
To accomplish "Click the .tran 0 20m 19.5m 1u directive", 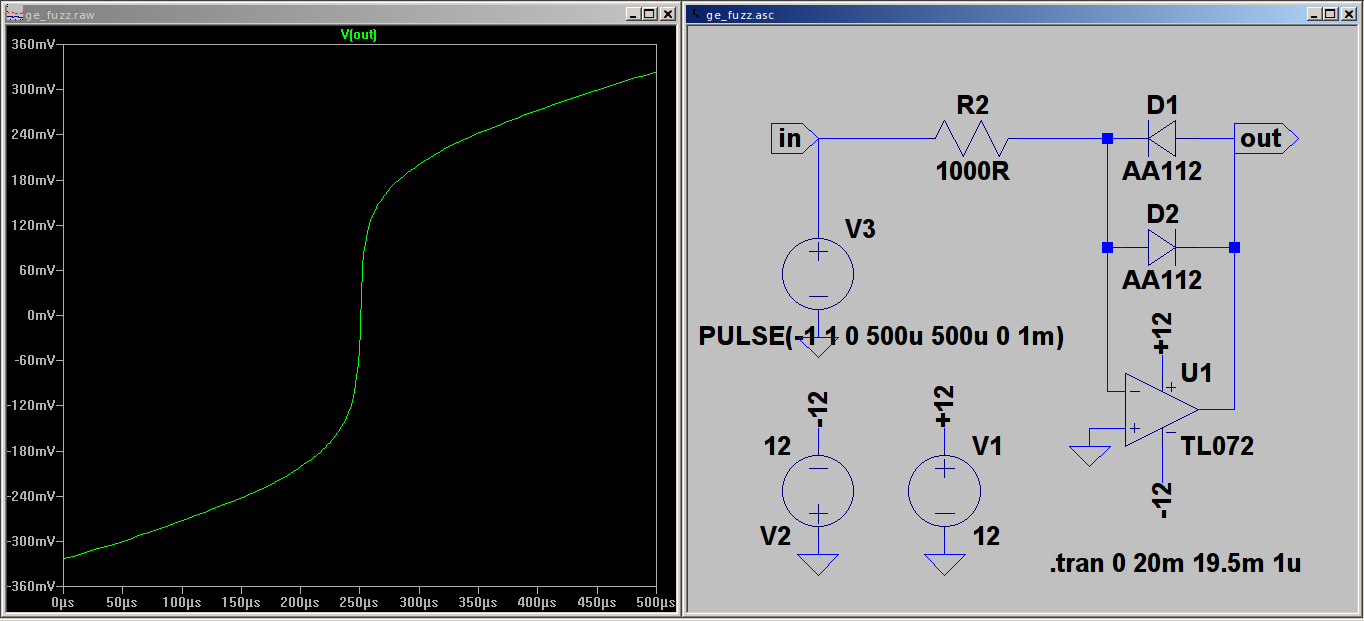I will coord(1175,563).
